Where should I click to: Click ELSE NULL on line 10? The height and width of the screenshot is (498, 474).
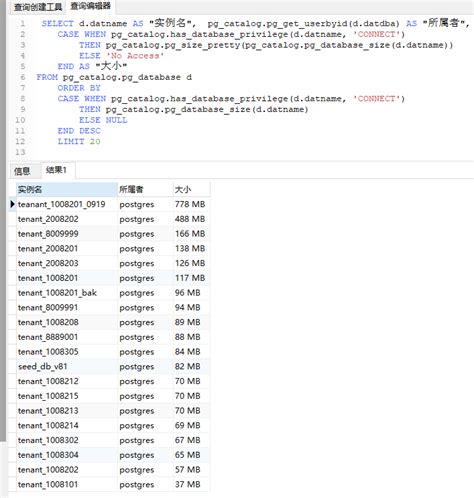103,120
